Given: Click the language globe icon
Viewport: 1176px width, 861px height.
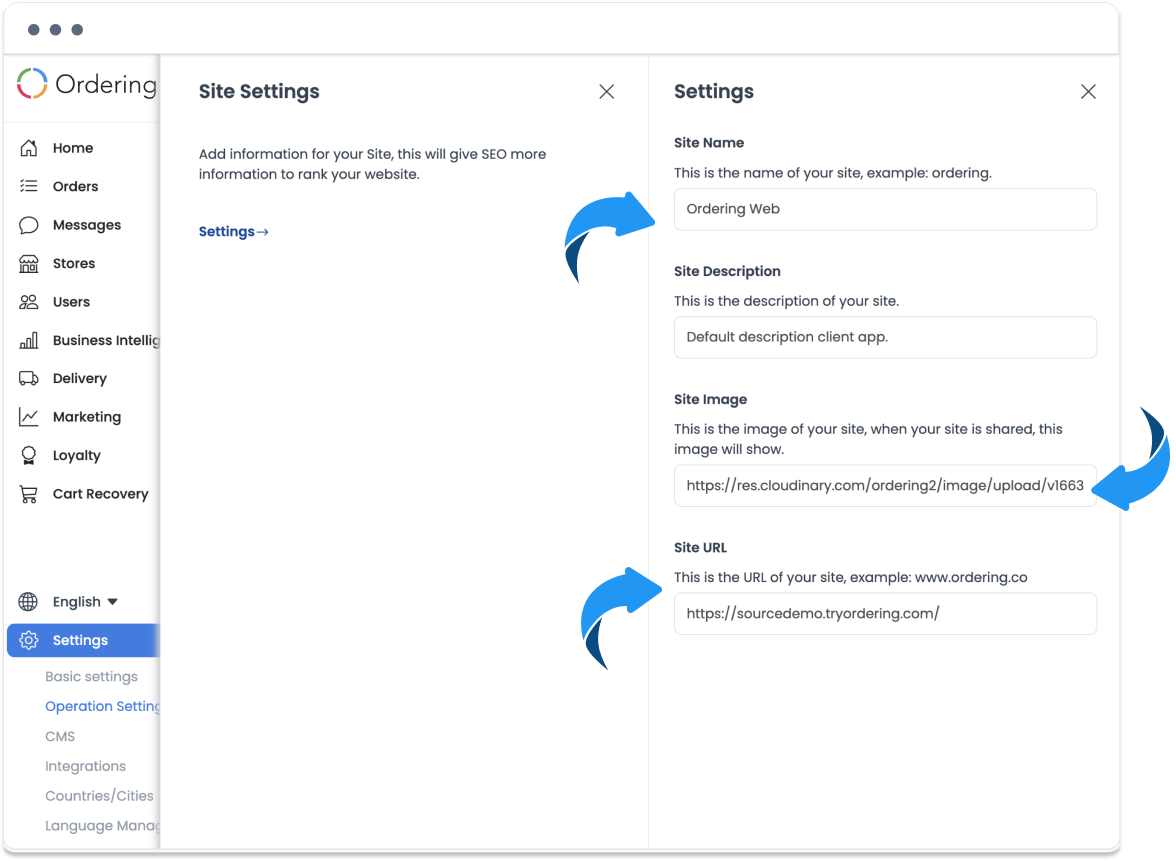Looking at the screenshot, I should point(28,602).
